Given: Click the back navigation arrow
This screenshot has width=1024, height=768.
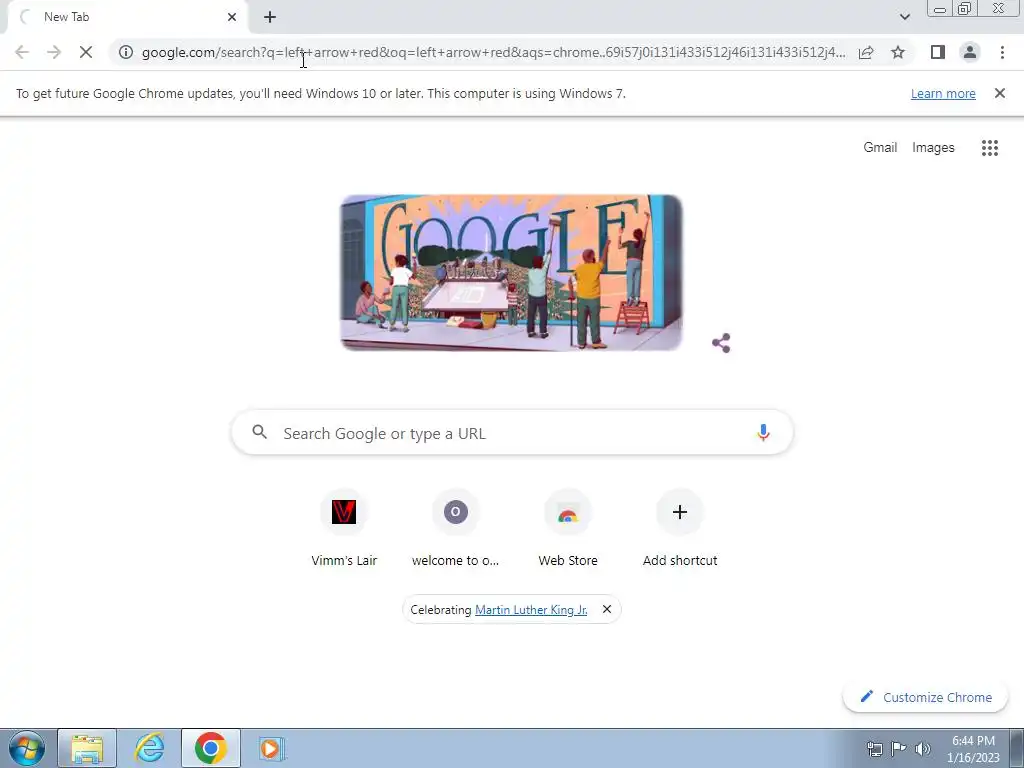Looking at the screenshot, I should [x=22, y=52].
